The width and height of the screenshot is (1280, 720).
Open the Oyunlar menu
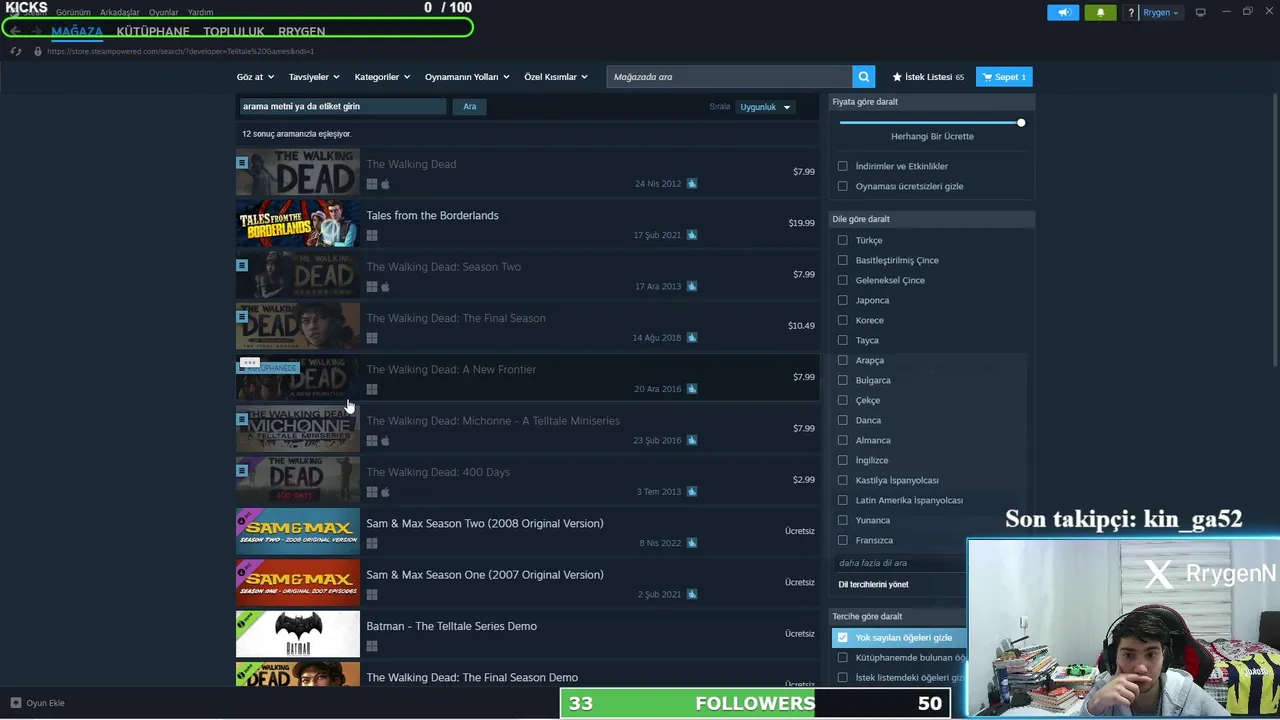point(164,12)
